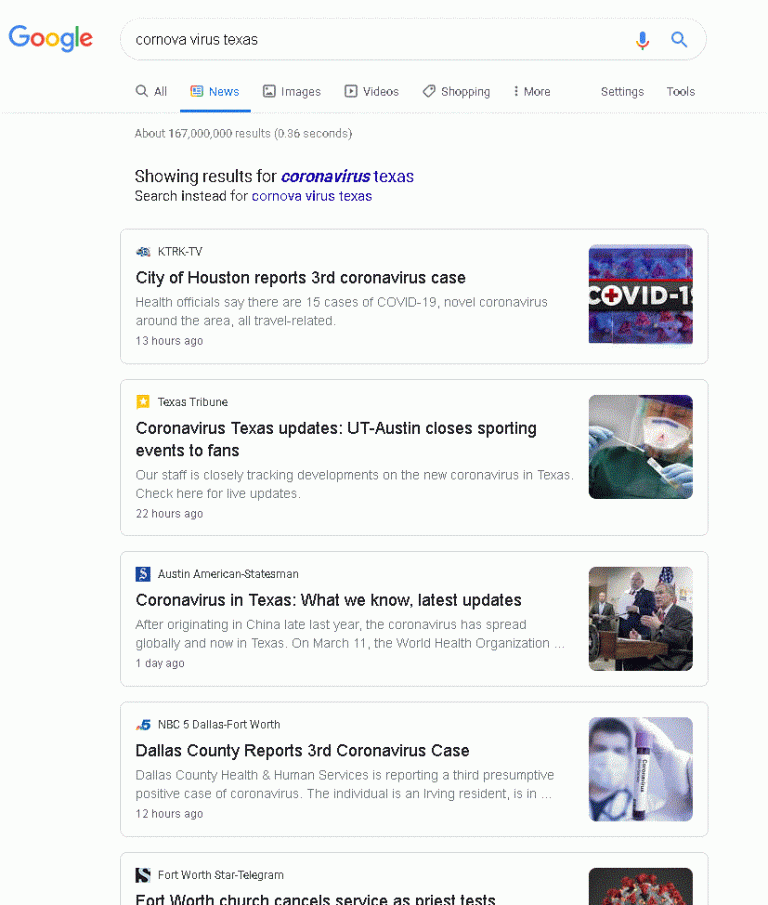Click the corrected 'coronavirus texas' link
768x905 pixels.
347,176
